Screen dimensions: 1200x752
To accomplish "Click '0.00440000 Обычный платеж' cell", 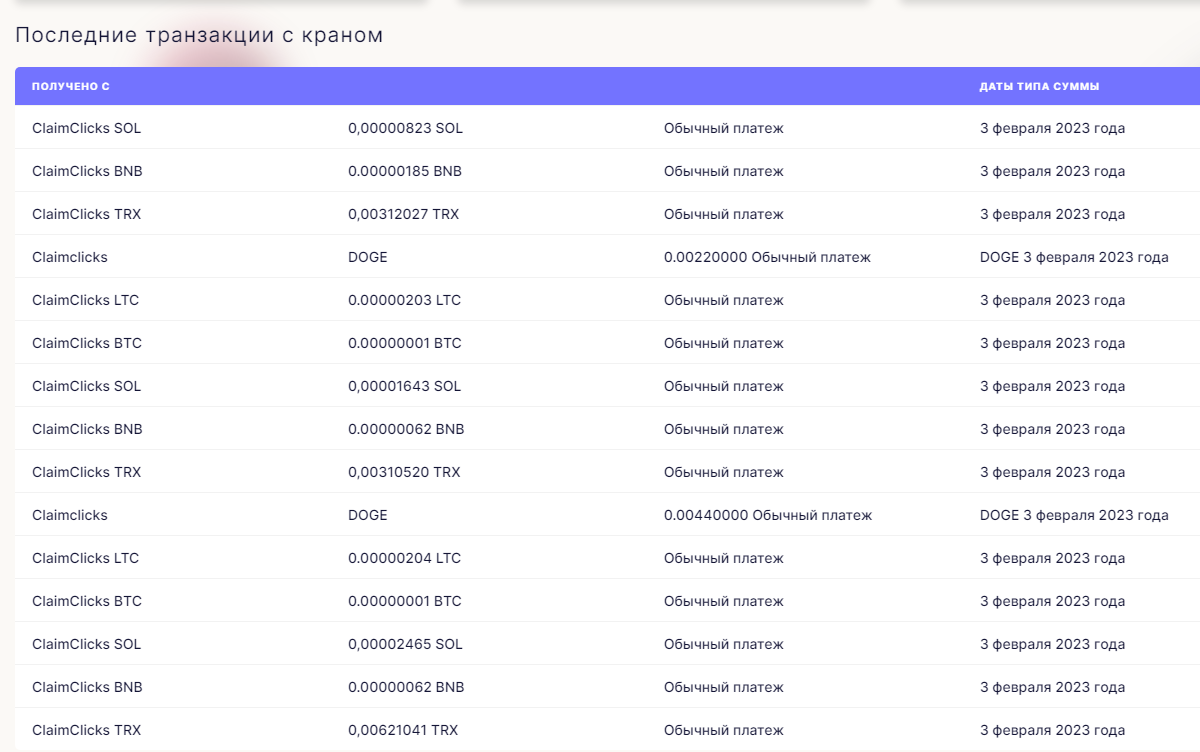I will click(x=768, y=515).
